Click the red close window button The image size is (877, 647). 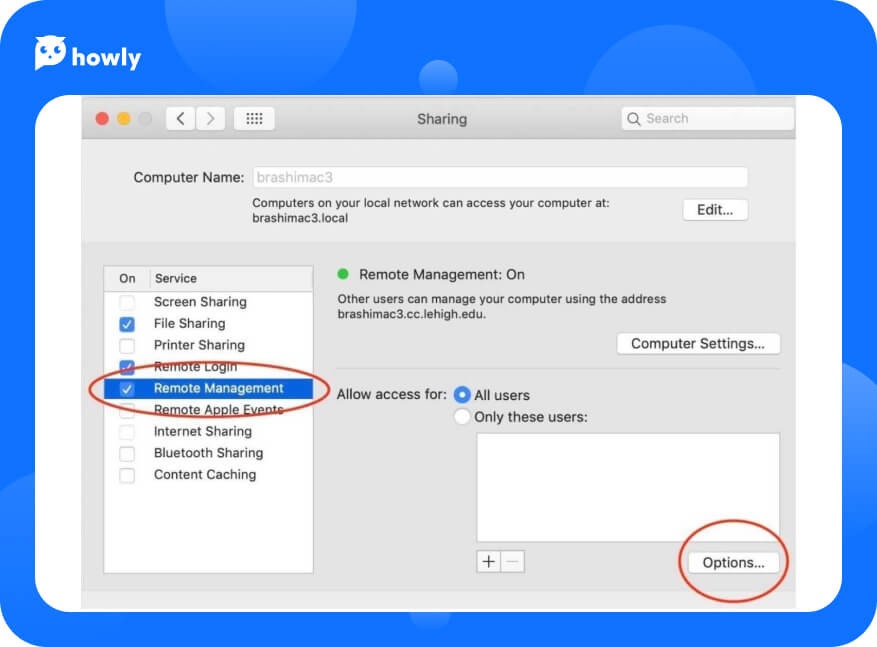pos(102,119)
